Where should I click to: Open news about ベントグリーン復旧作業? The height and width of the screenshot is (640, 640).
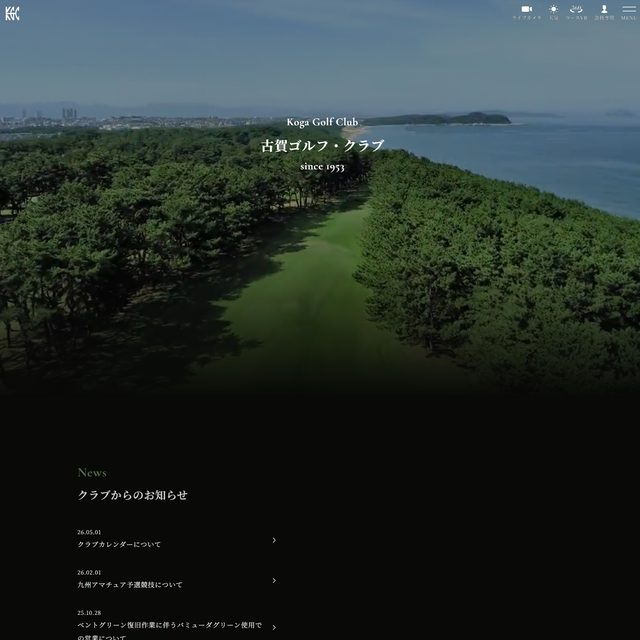[169, 631]
